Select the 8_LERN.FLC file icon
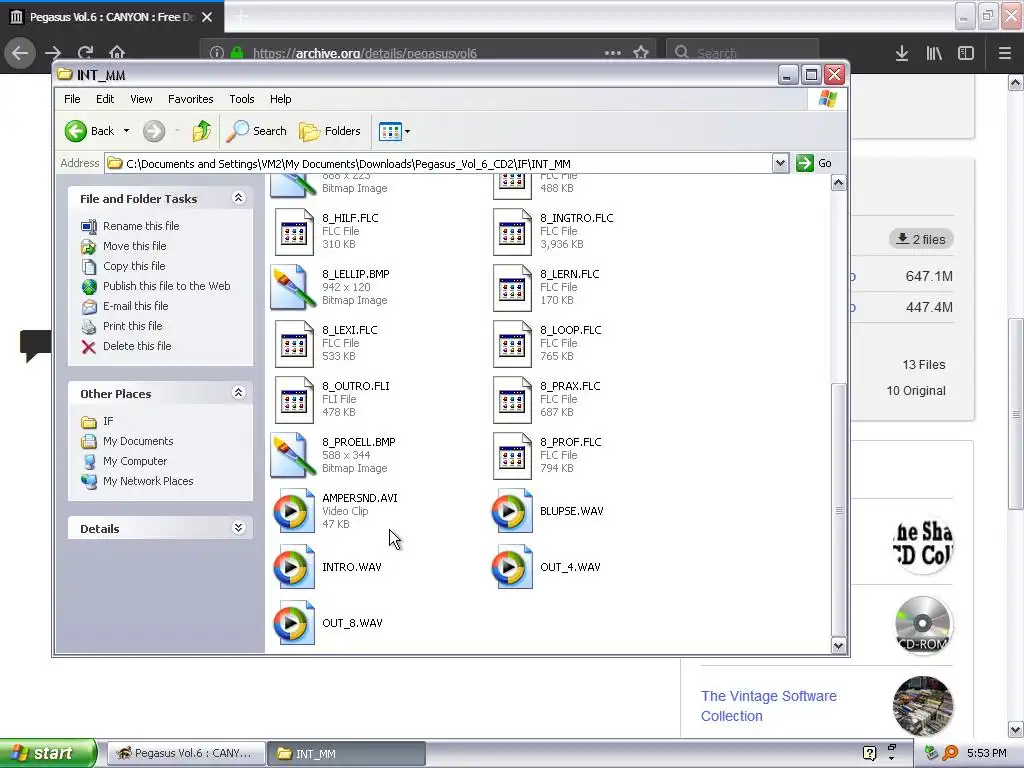1024x768 pixels. (x=512, y=288)
